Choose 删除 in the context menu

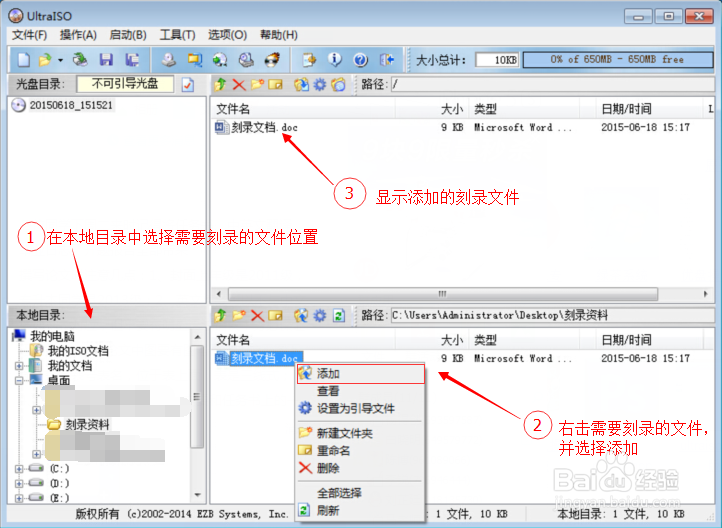359,468
